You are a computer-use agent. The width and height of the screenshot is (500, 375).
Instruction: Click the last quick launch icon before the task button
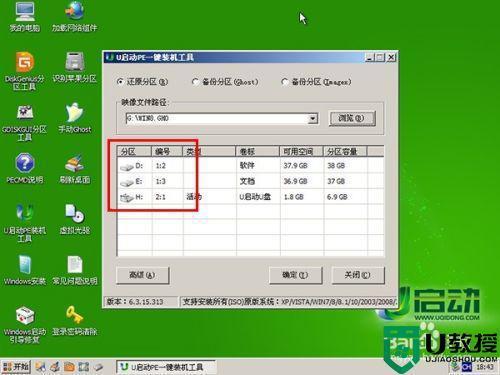pos(98,367)
